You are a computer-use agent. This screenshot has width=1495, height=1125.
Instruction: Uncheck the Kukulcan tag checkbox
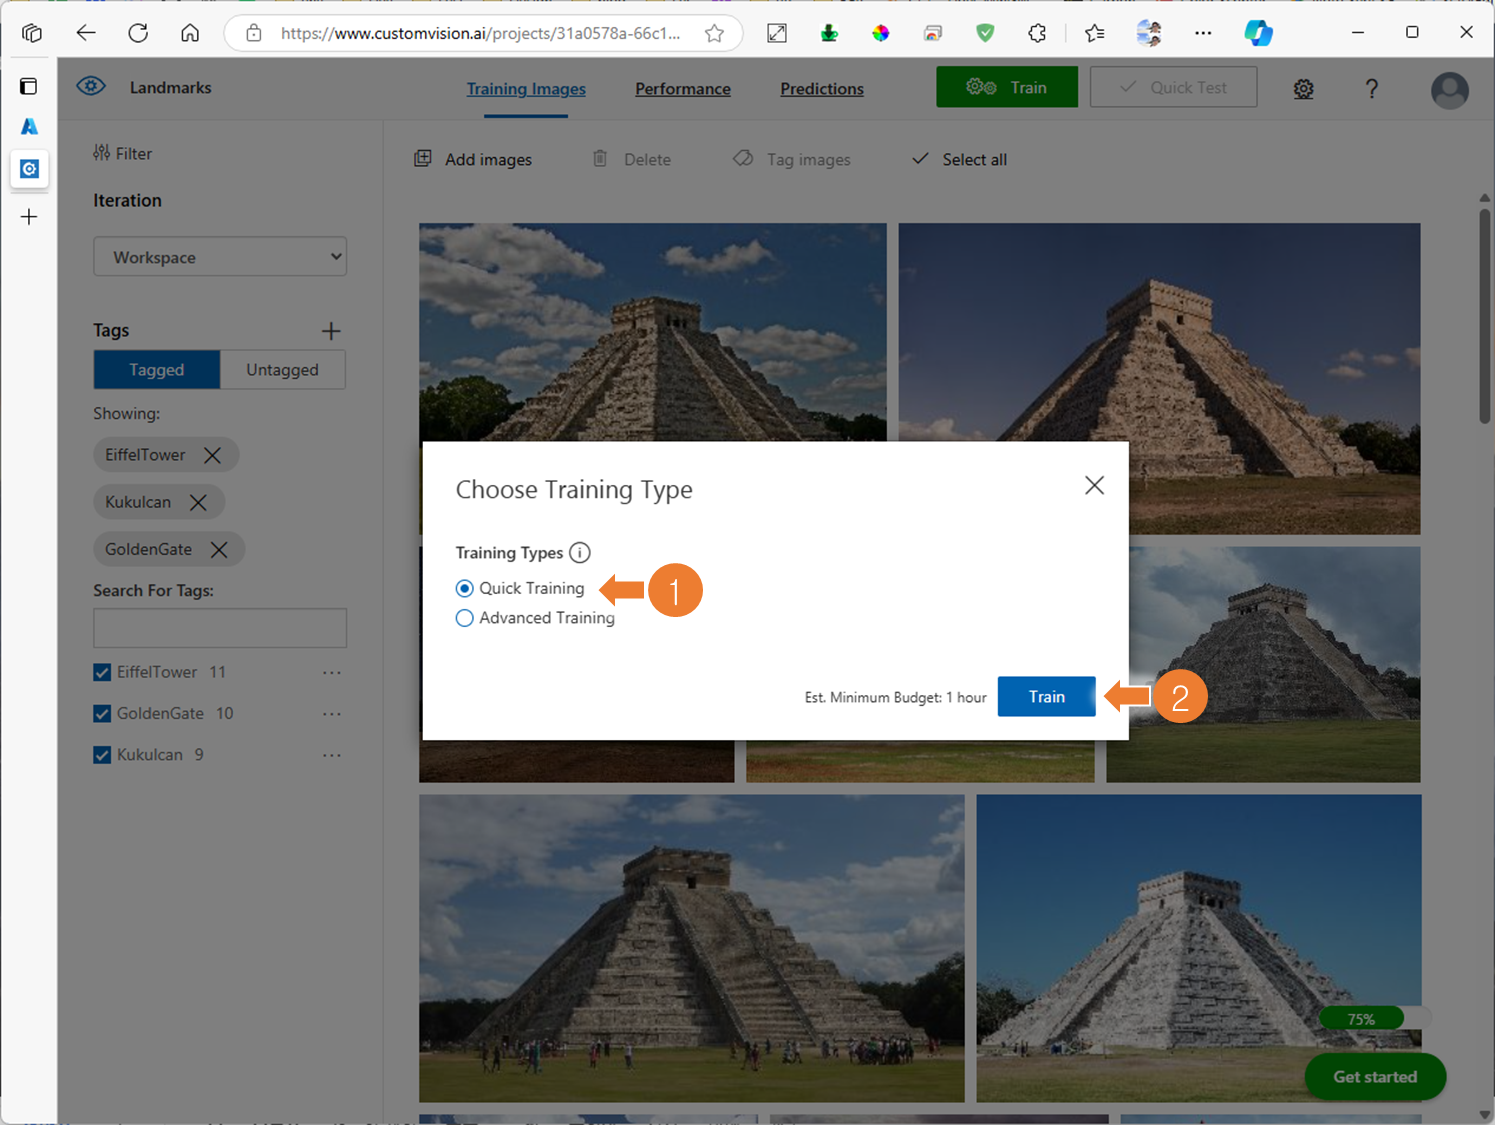click(102, 755)
